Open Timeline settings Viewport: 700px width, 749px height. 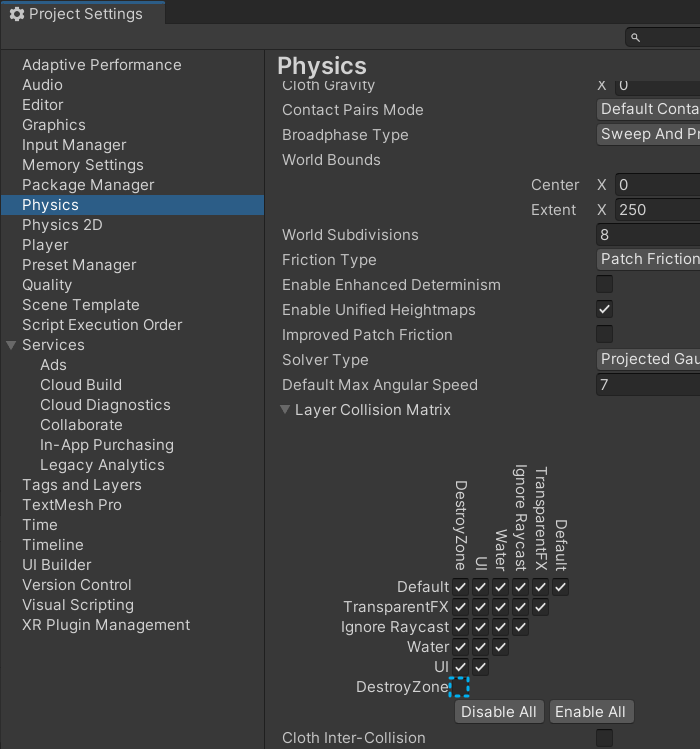53,546
